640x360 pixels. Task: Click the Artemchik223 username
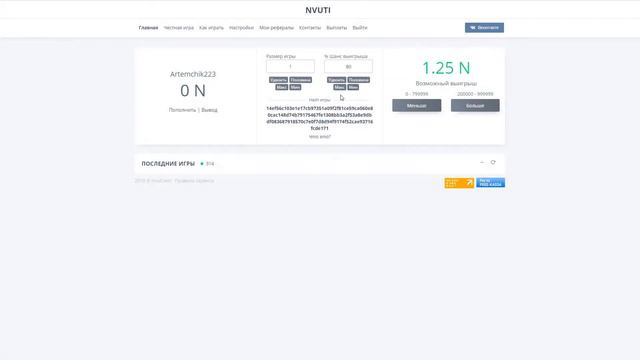193,74
